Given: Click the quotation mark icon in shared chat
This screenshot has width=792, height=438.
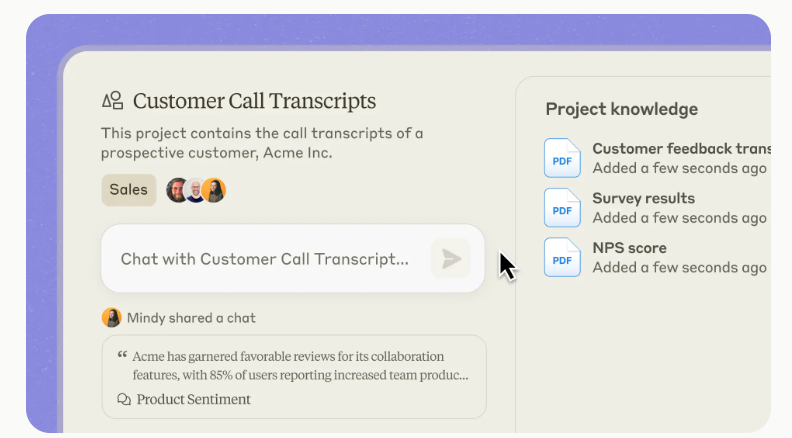Looking at the screenshot, I should coord(122,356).
